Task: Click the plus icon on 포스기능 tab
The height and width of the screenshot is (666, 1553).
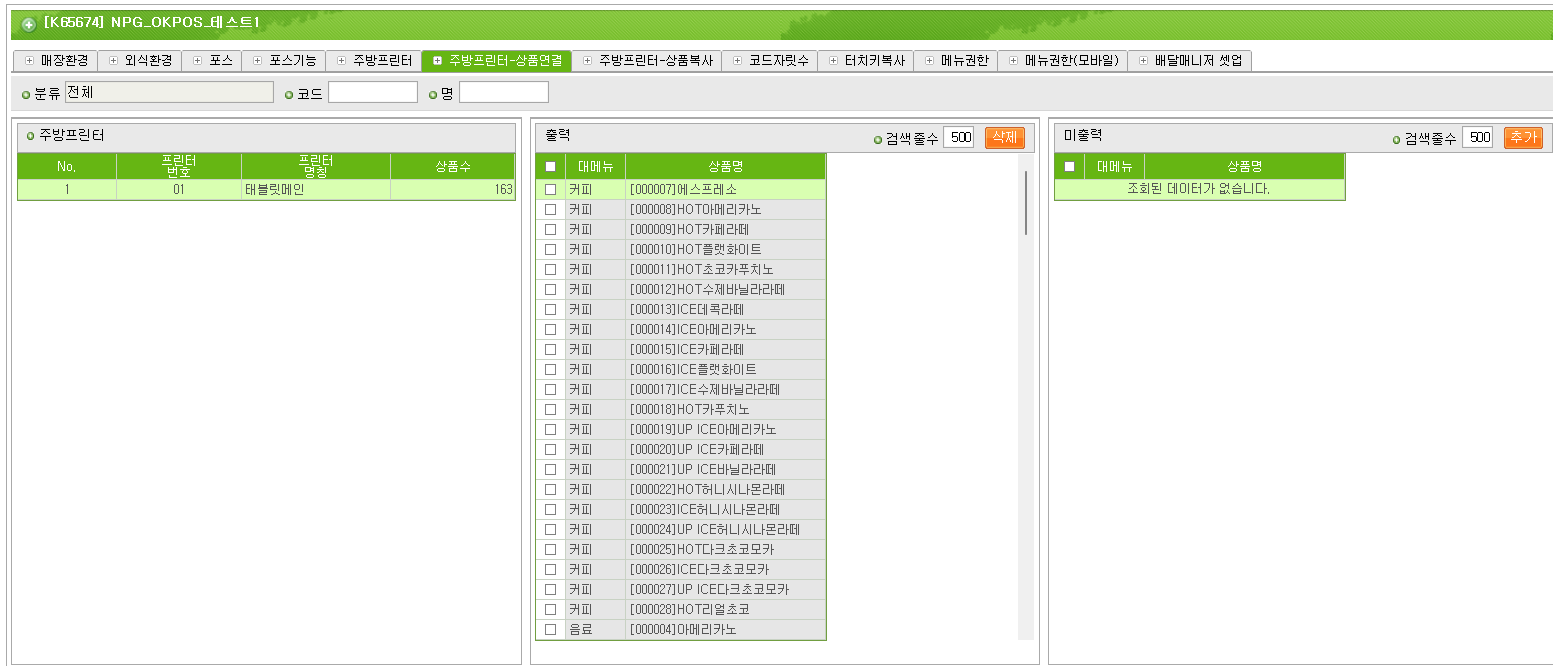Action: [258, 61]
